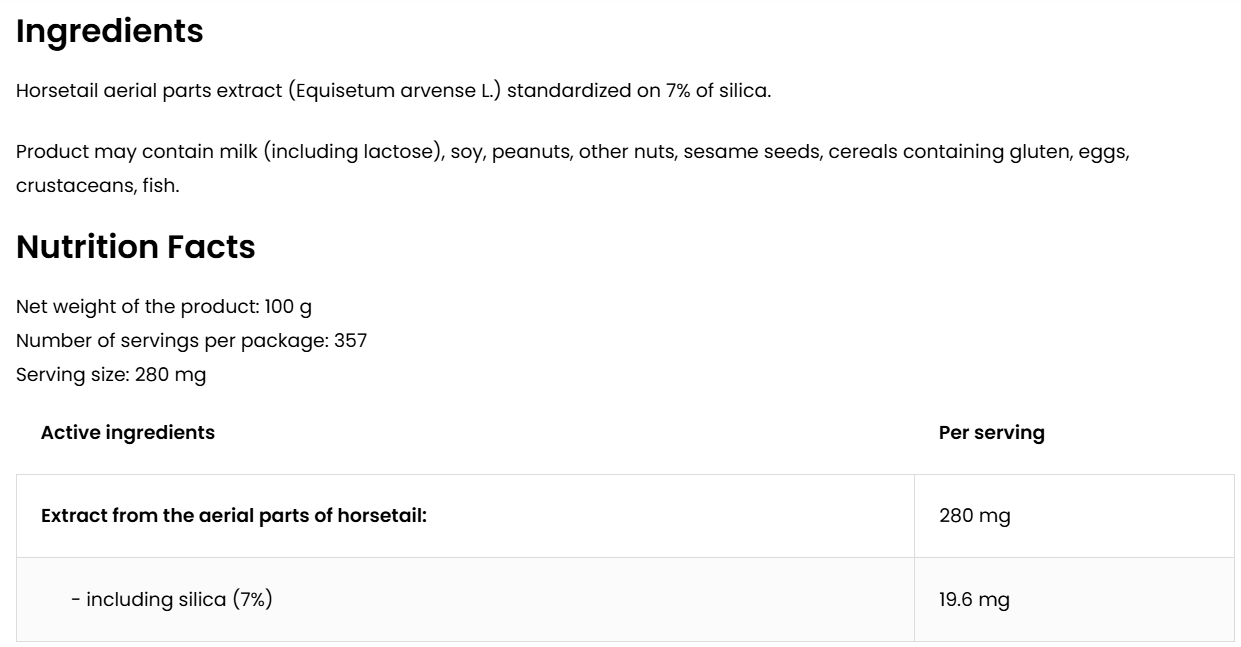
Task: Click the 'including silica (7%)' row label
Action: (172, 600)
